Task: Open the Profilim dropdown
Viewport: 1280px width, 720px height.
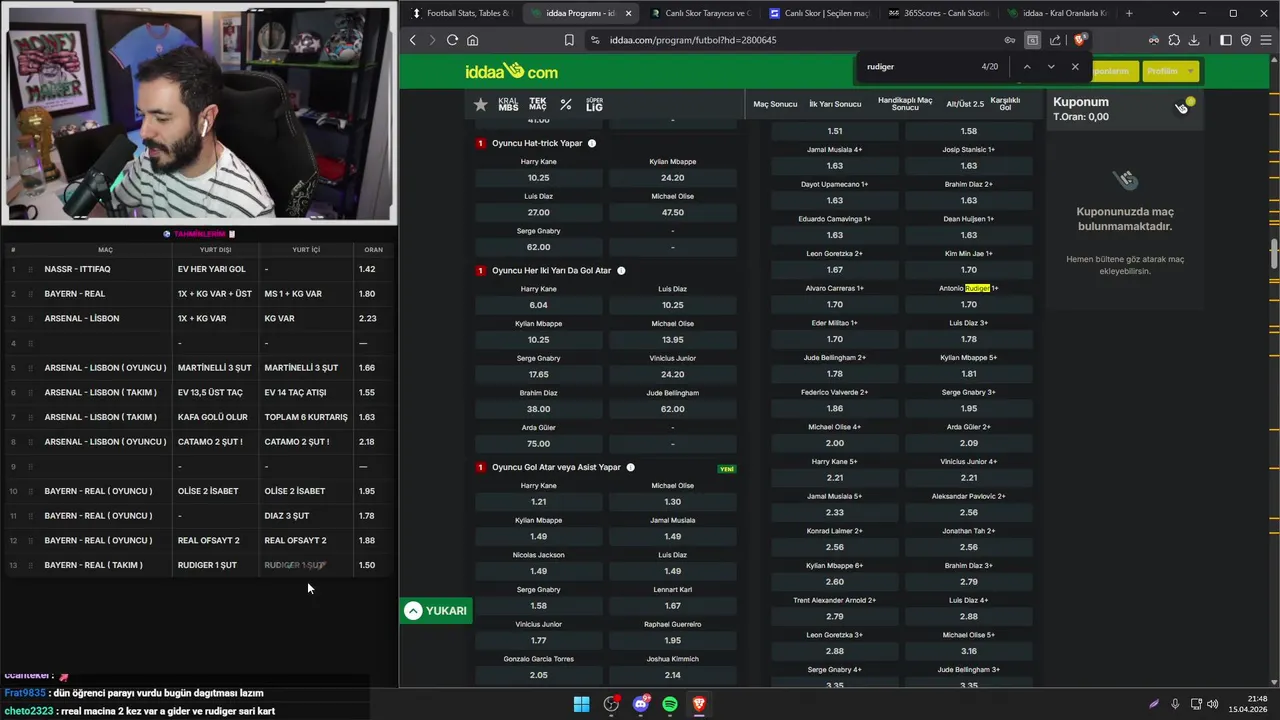Action: coord(1169,71)
